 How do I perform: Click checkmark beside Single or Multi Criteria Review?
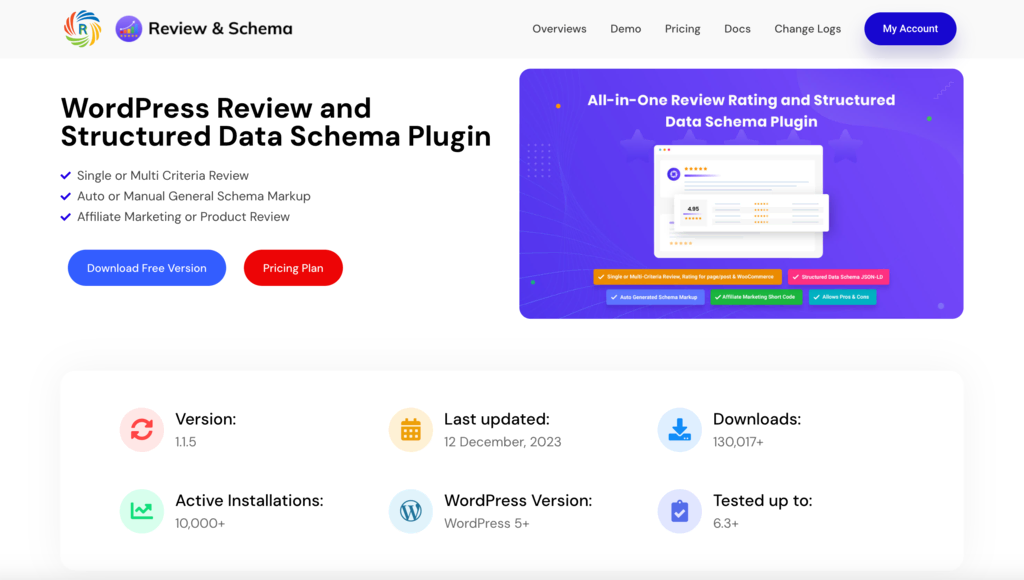tap(65, 176)
